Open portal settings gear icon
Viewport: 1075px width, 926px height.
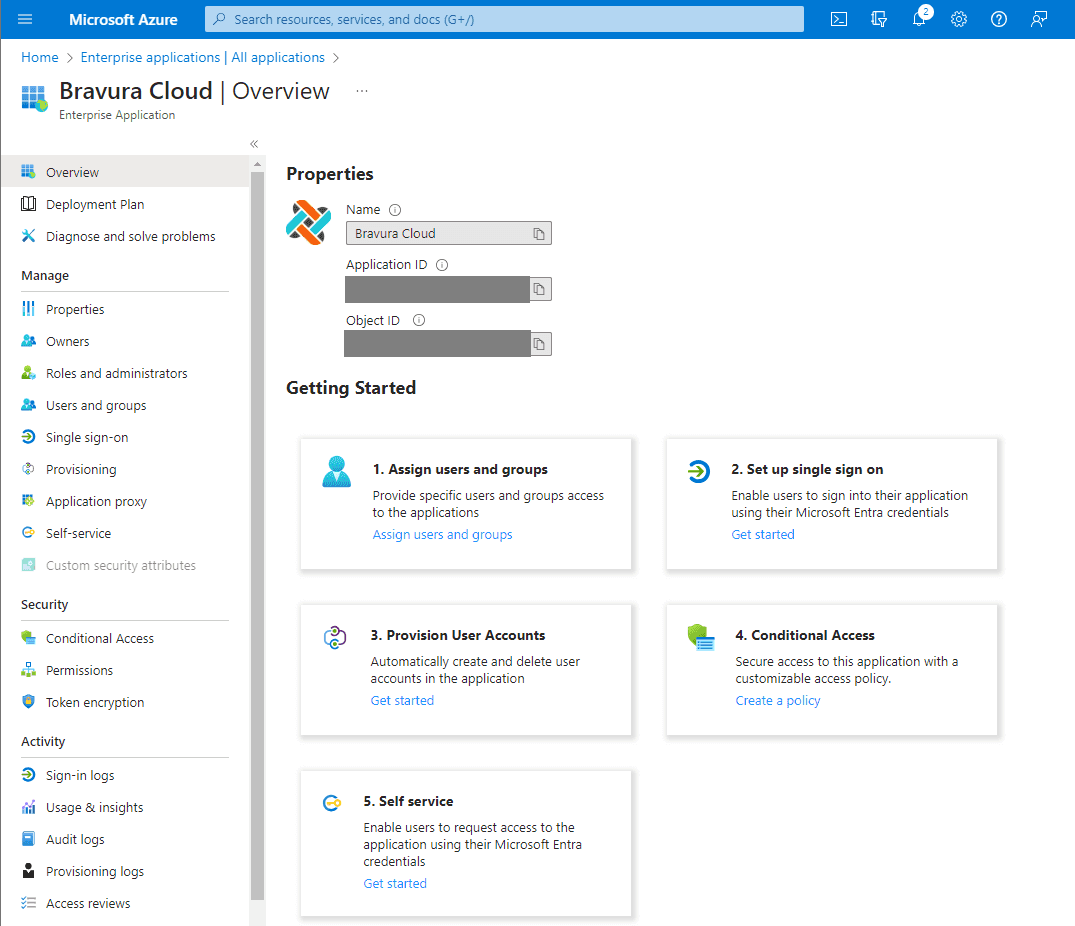(x=959, y=19)
